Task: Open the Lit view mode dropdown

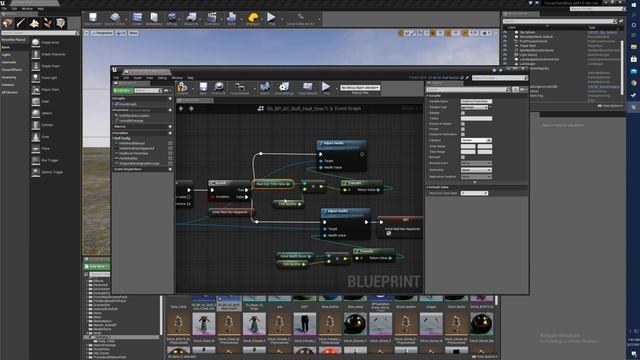Action: tap(121, 33)
